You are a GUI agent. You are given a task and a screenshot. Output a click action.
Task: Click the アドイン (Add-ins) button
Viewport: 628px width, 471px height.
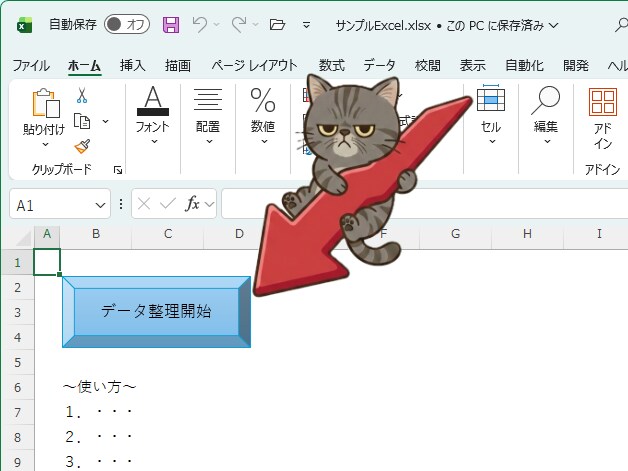[603, 119]
